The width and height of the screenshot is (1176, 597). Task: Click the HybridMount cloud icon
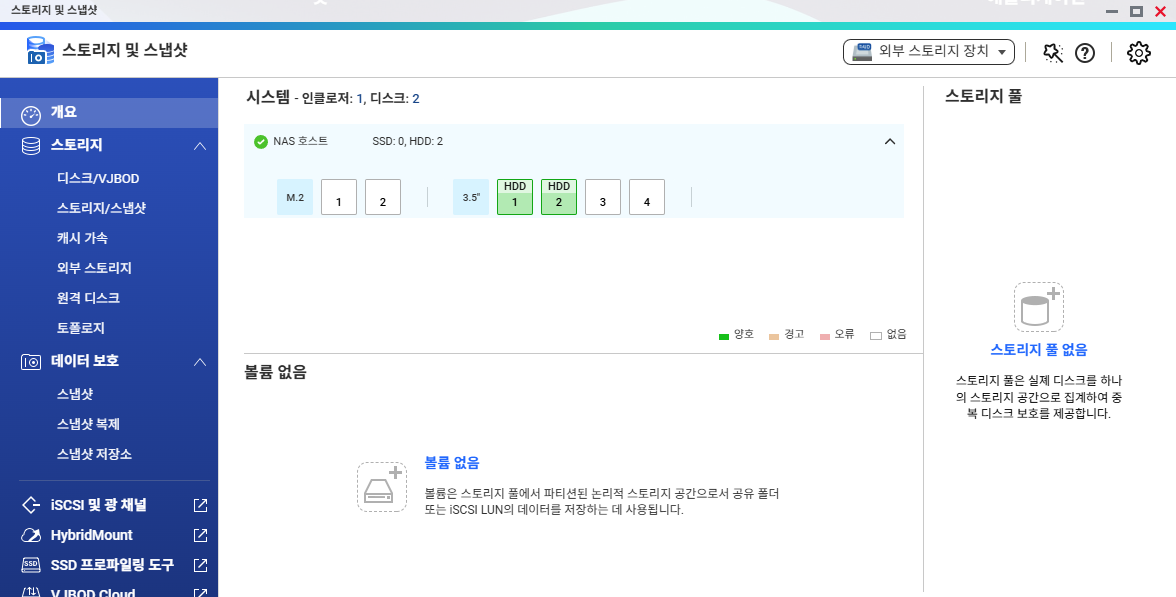click(31, 536)
